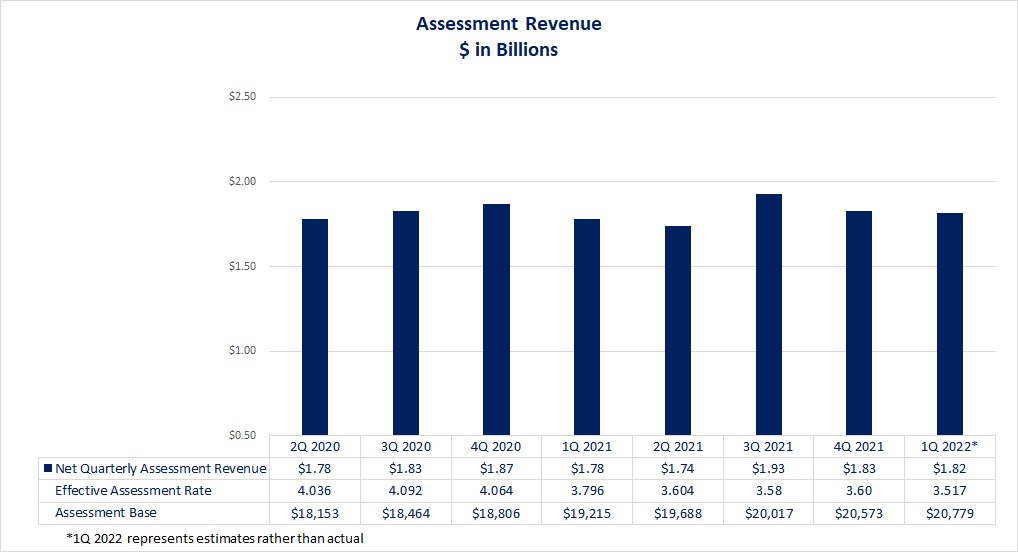
Task: Select the $1.93 revenue cell
Action: [768, 468]
